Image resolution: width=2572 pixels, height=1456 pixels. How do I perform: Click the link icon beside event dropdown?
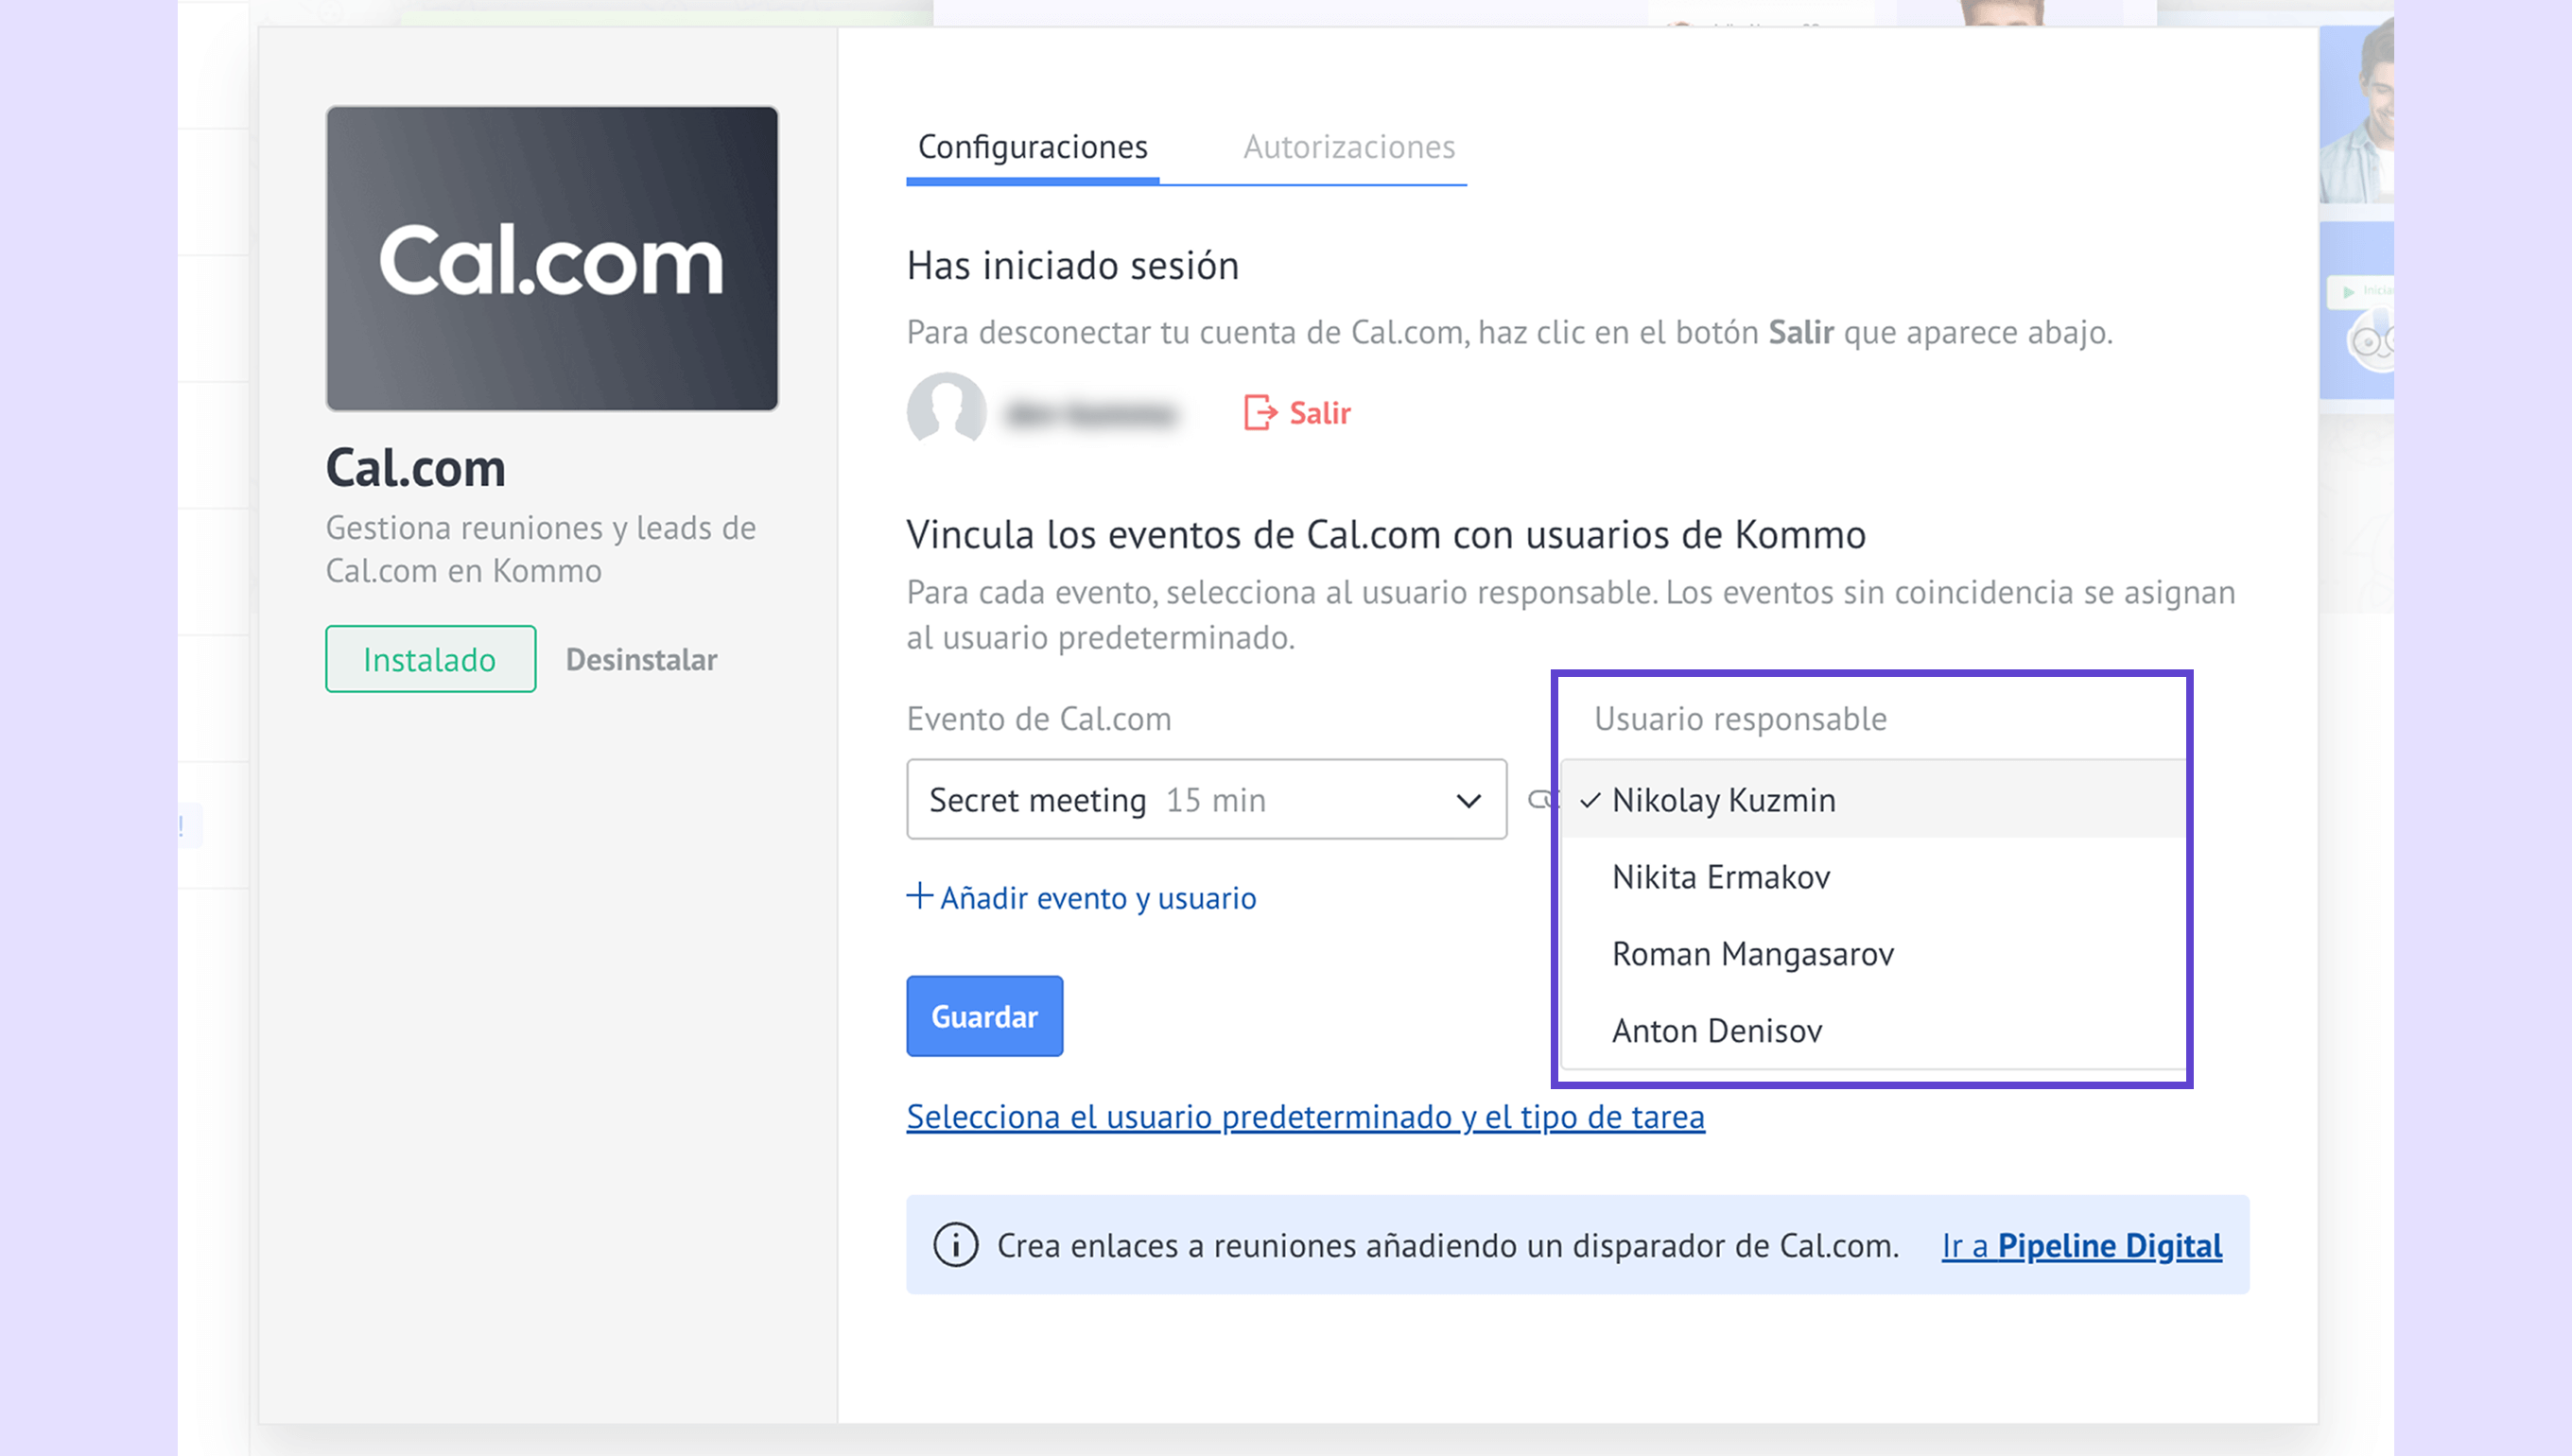[x=1540, y=799]
